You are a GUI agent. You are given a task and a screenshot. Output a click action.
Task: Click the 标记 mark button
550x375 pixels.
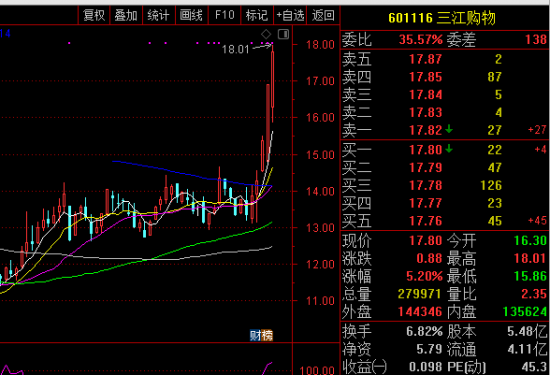257,15
